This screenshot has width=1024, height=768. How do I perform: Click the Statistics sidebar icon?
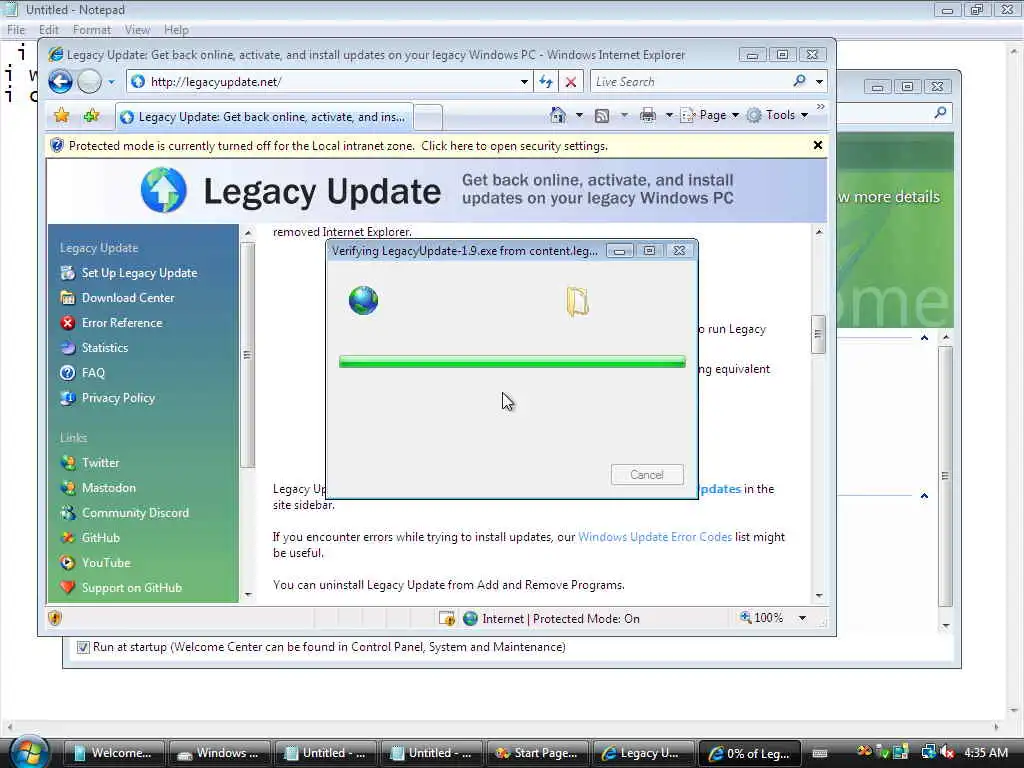68,347
